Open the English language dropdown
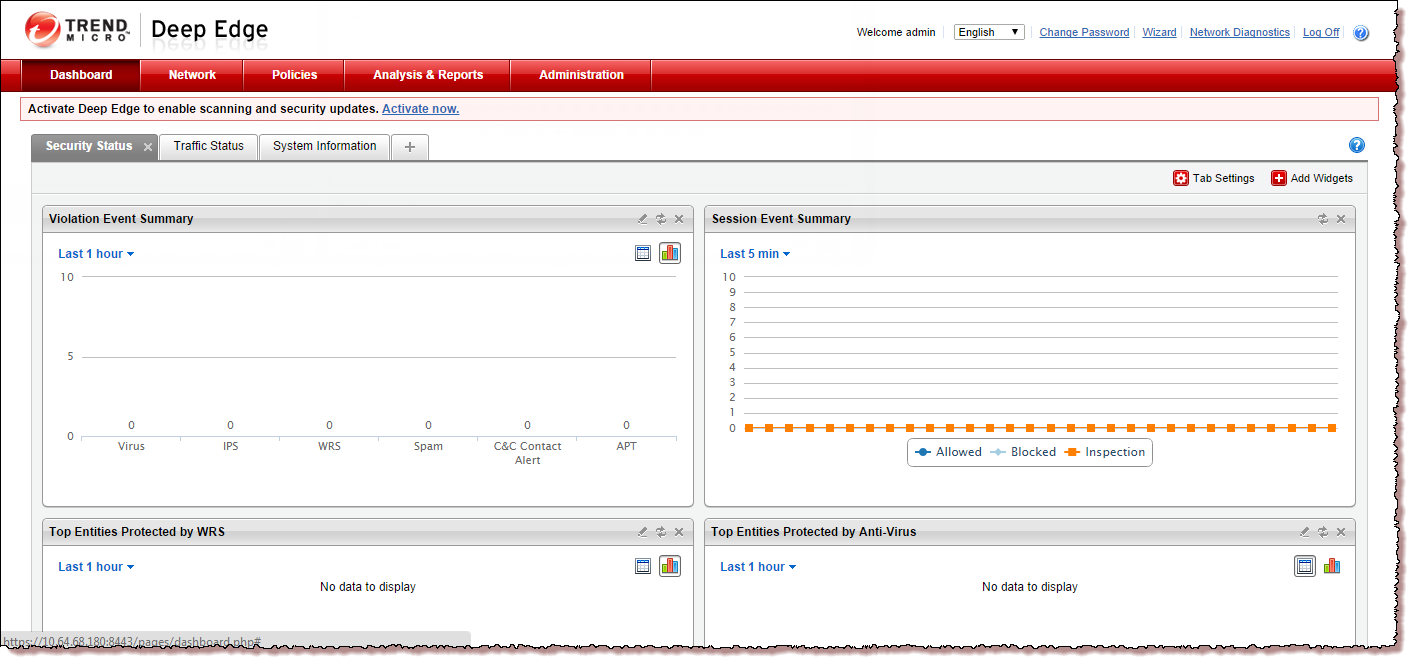Viewport: 1416px width, 667px height. coord(988,32)
